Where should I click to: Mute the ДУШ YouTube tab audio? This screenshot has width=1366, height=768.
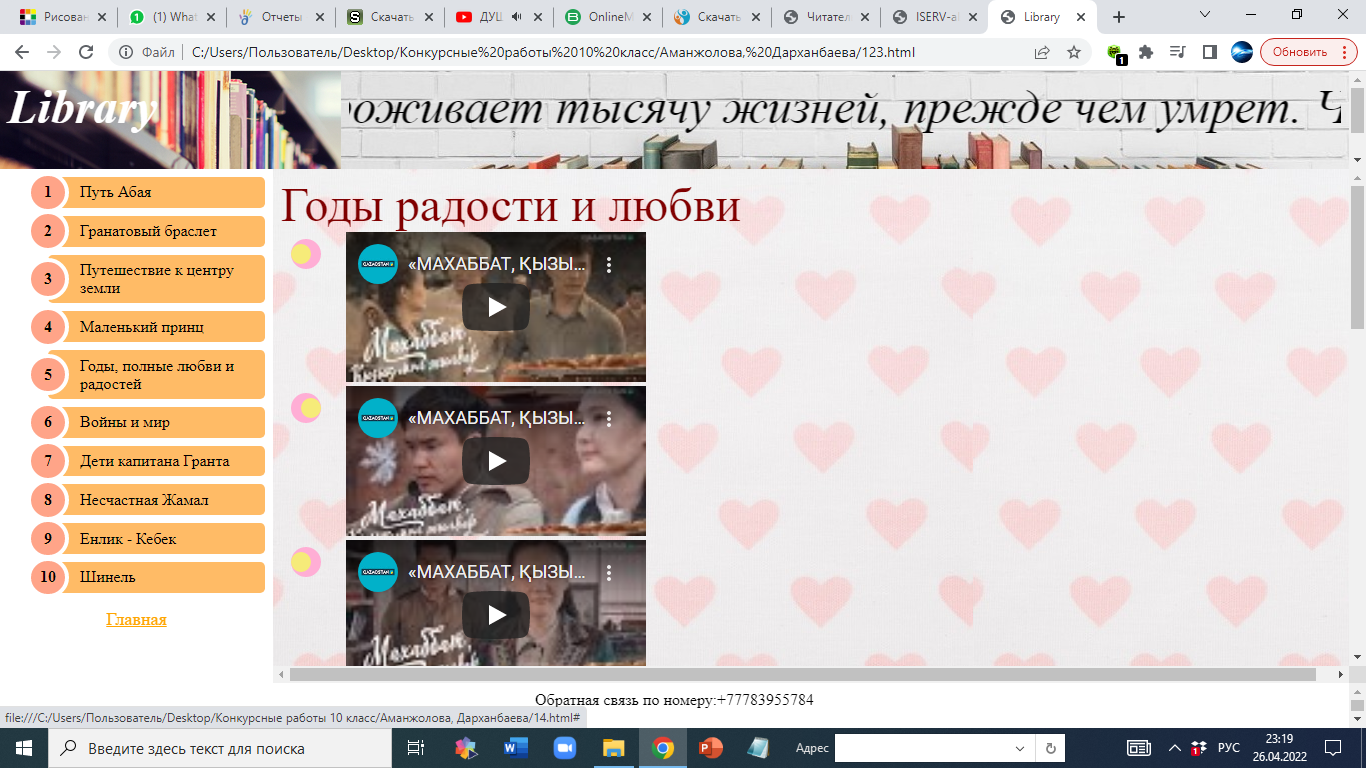[x=517, y=17]
